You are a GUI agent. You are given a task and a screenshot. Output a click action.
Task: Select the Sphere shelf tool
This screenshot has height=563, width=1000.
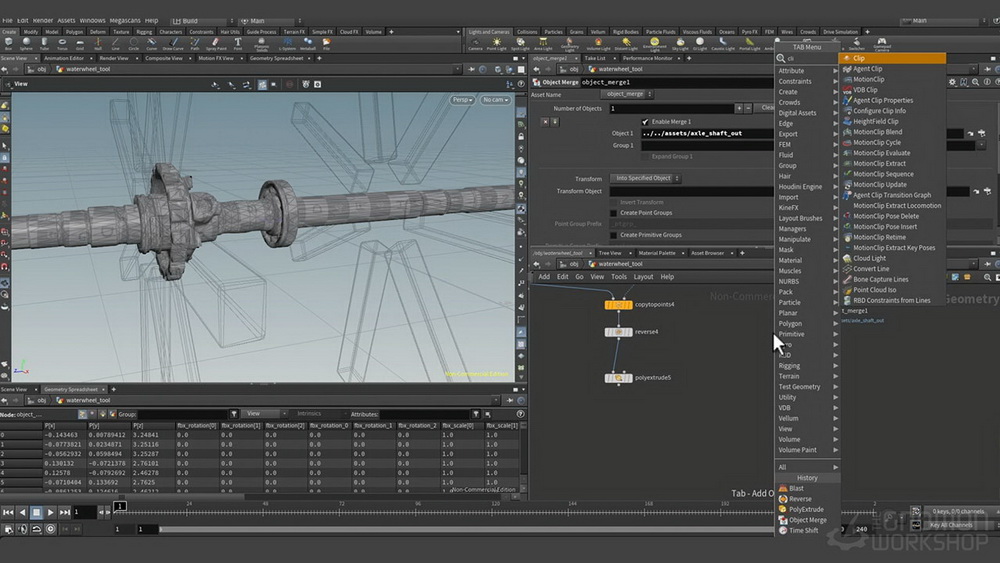(x=26, y=43)
